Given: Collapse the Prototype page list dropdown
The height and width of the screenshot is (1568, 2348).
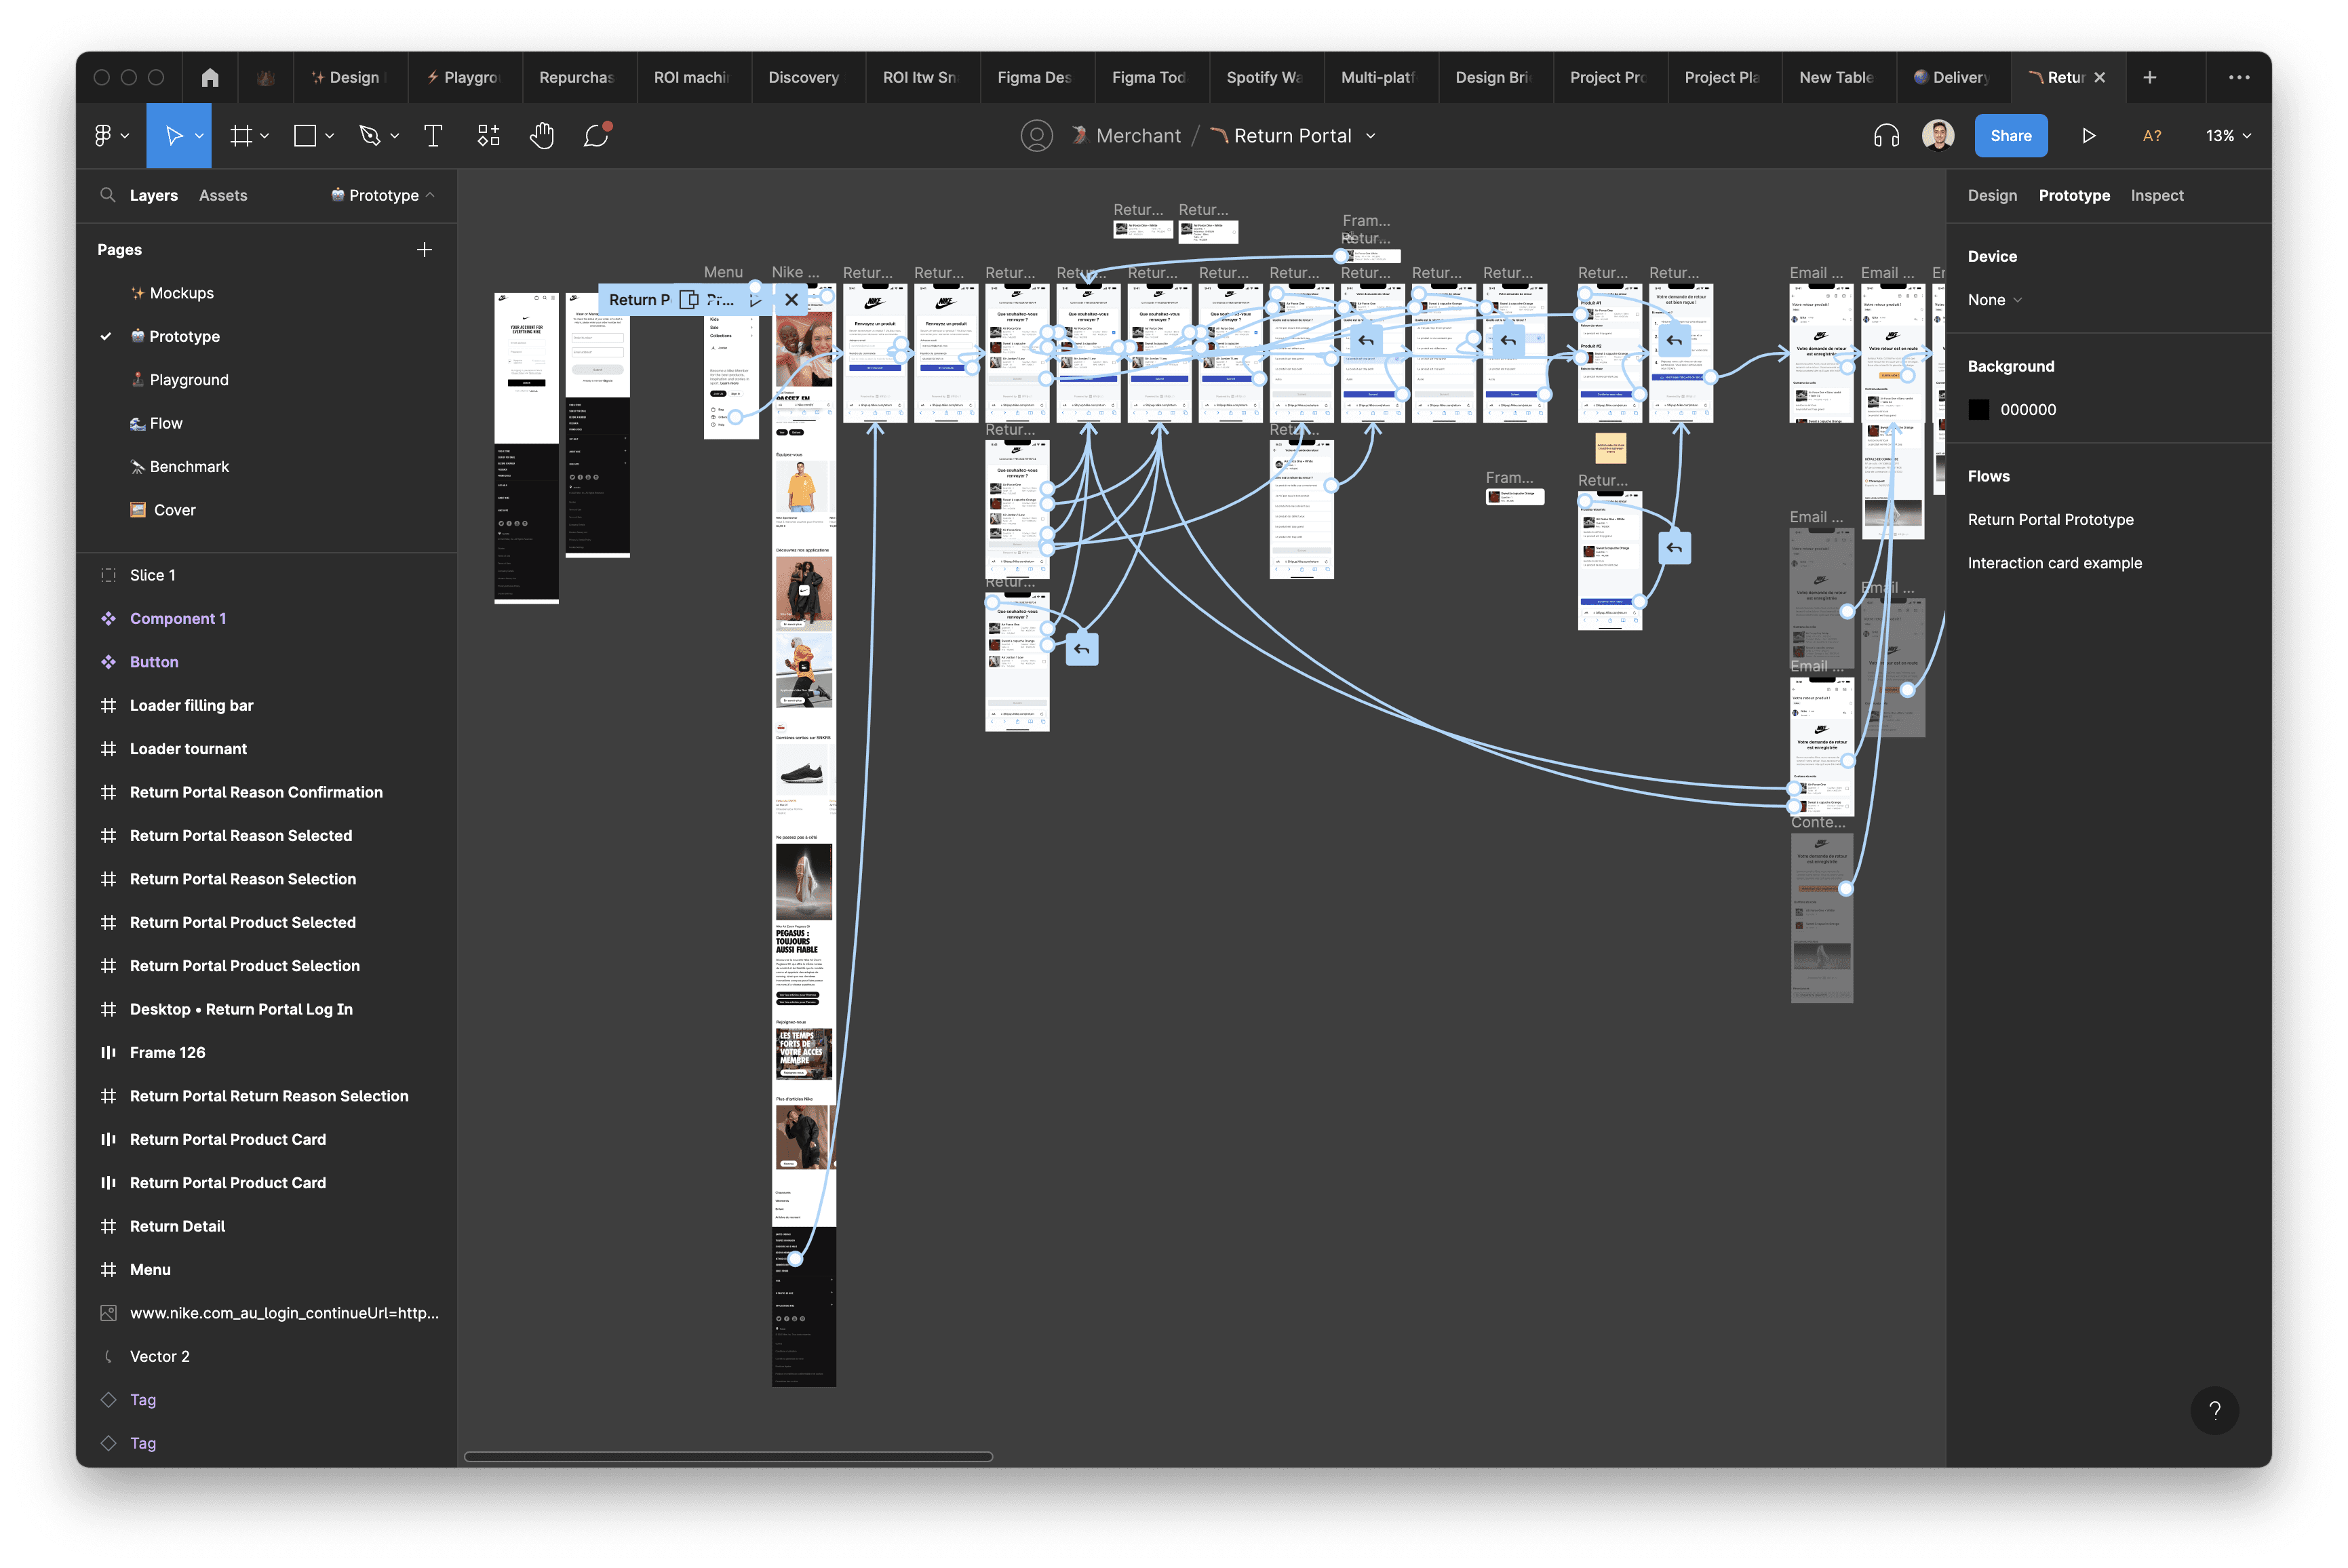Looking at the screenshot, I should click(383, 195).
